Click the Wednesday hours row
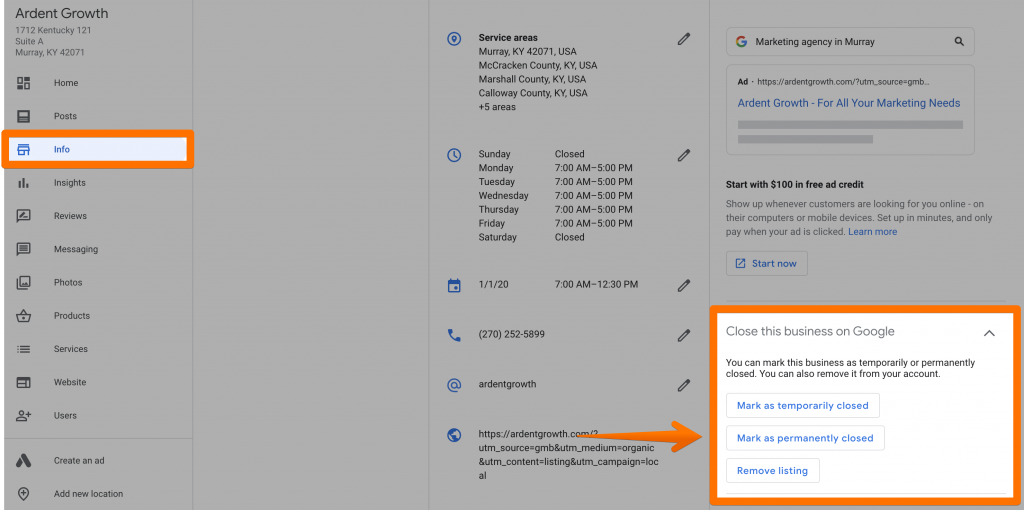 tap(556, 196)
